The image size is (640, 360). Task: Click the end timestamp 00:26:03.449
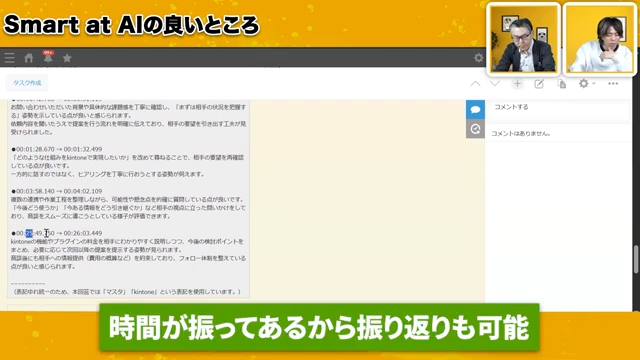(83, 233)
